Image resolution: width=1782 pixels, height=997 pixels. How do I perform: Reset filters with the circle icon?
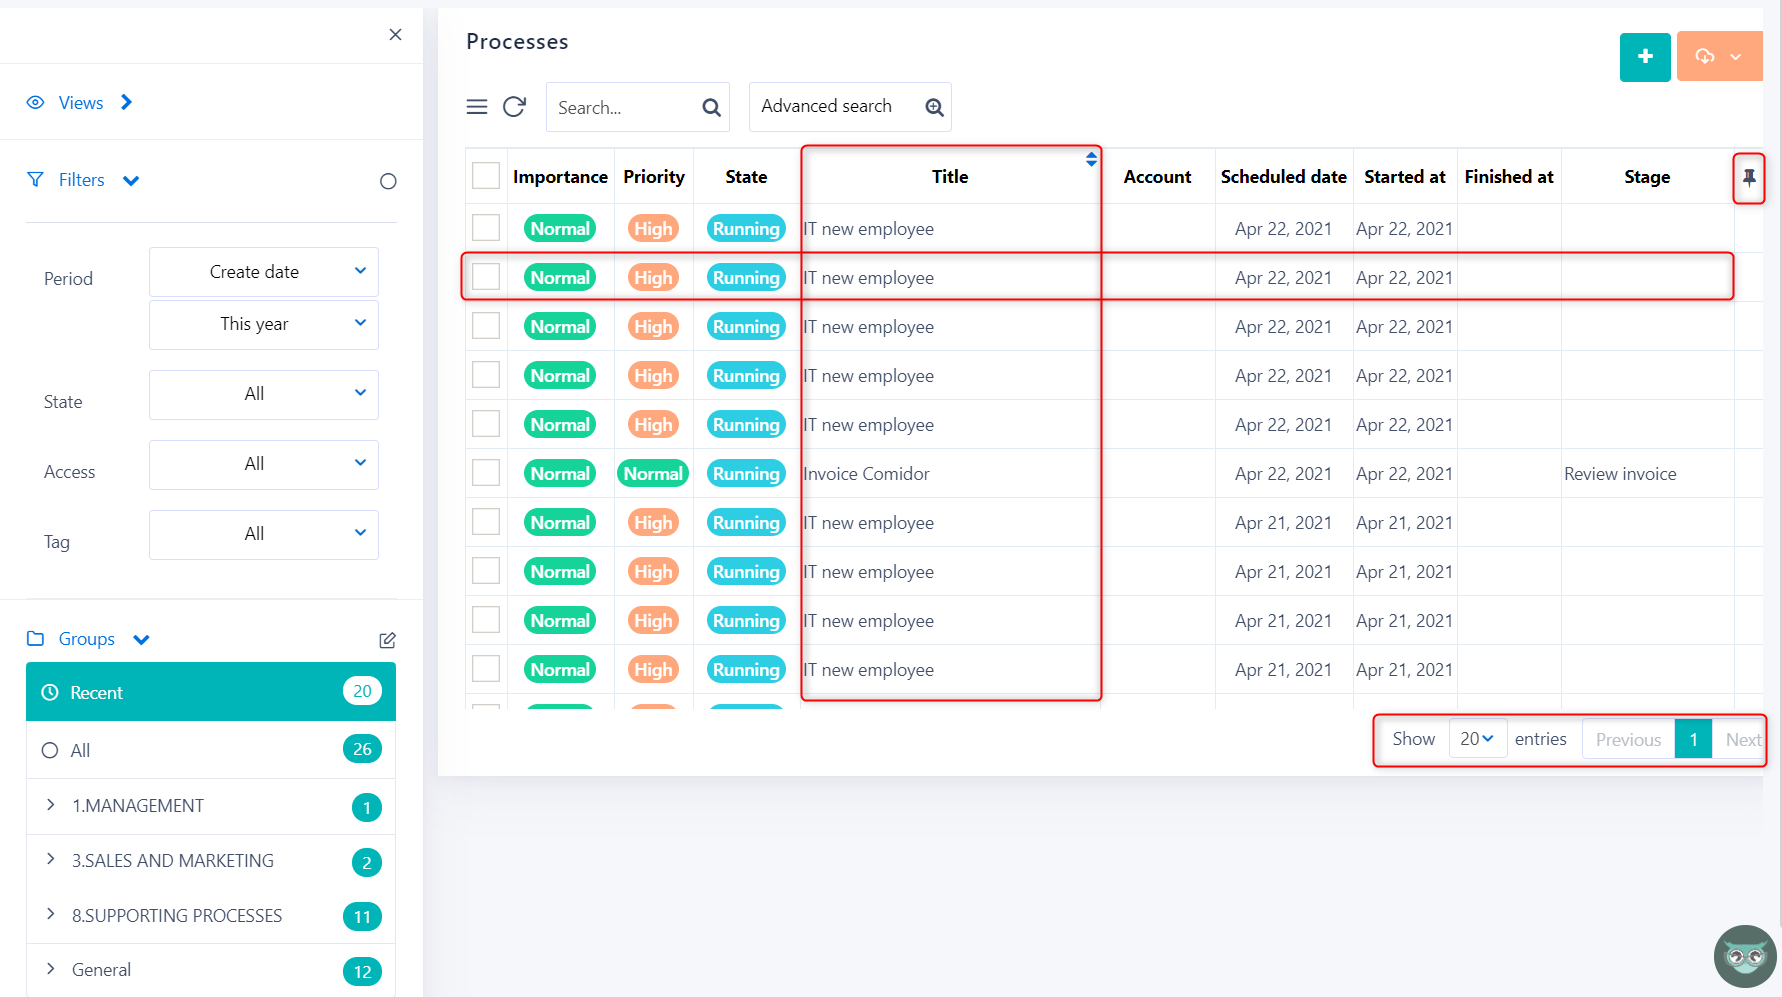coord(388,181)
